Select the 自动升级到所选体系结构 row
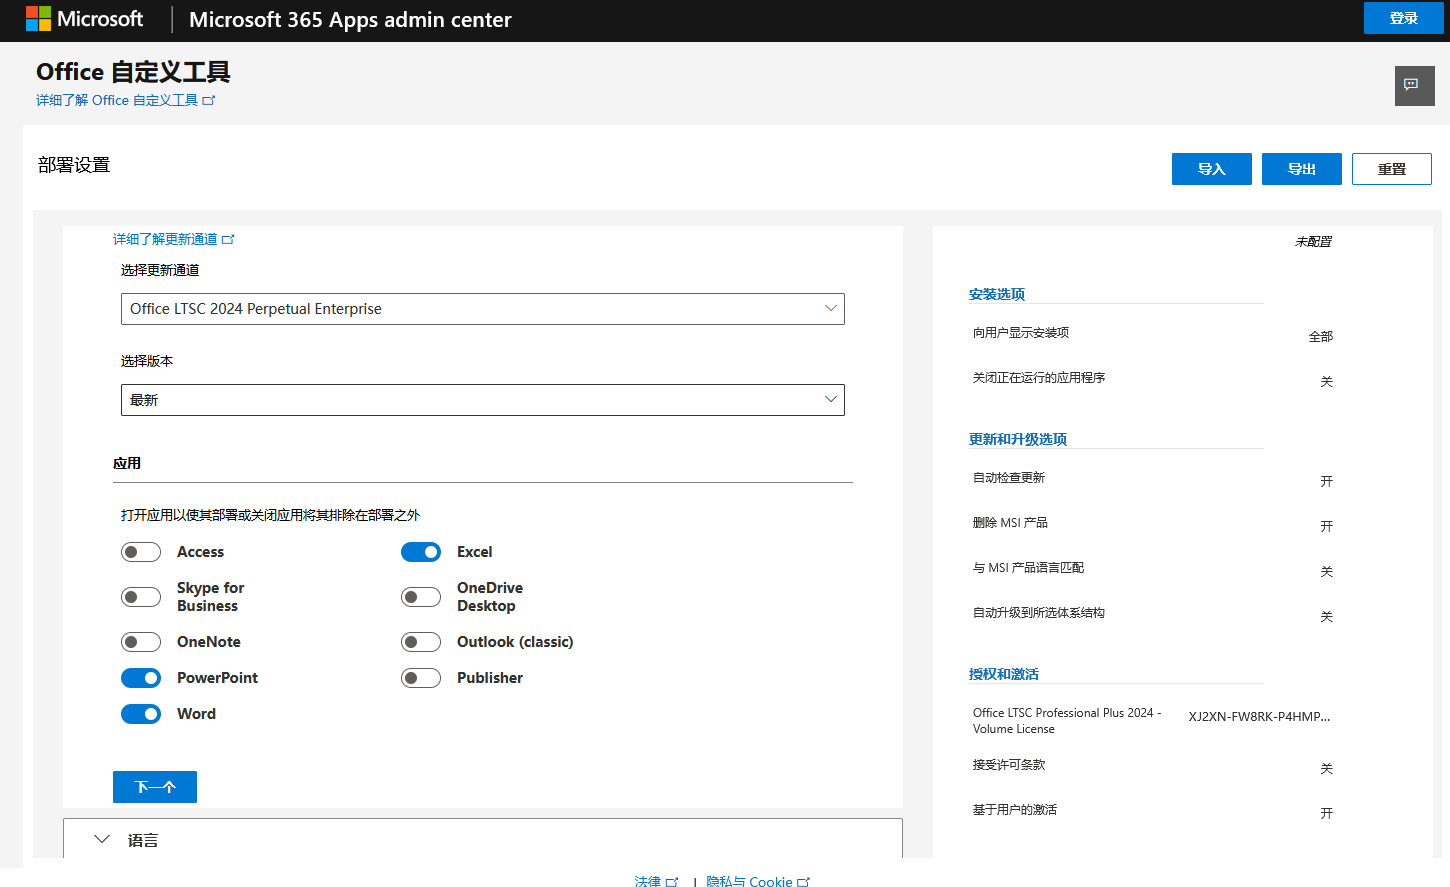The width and height of the screenshot is (1450, 887). [x=1153, y=614]
